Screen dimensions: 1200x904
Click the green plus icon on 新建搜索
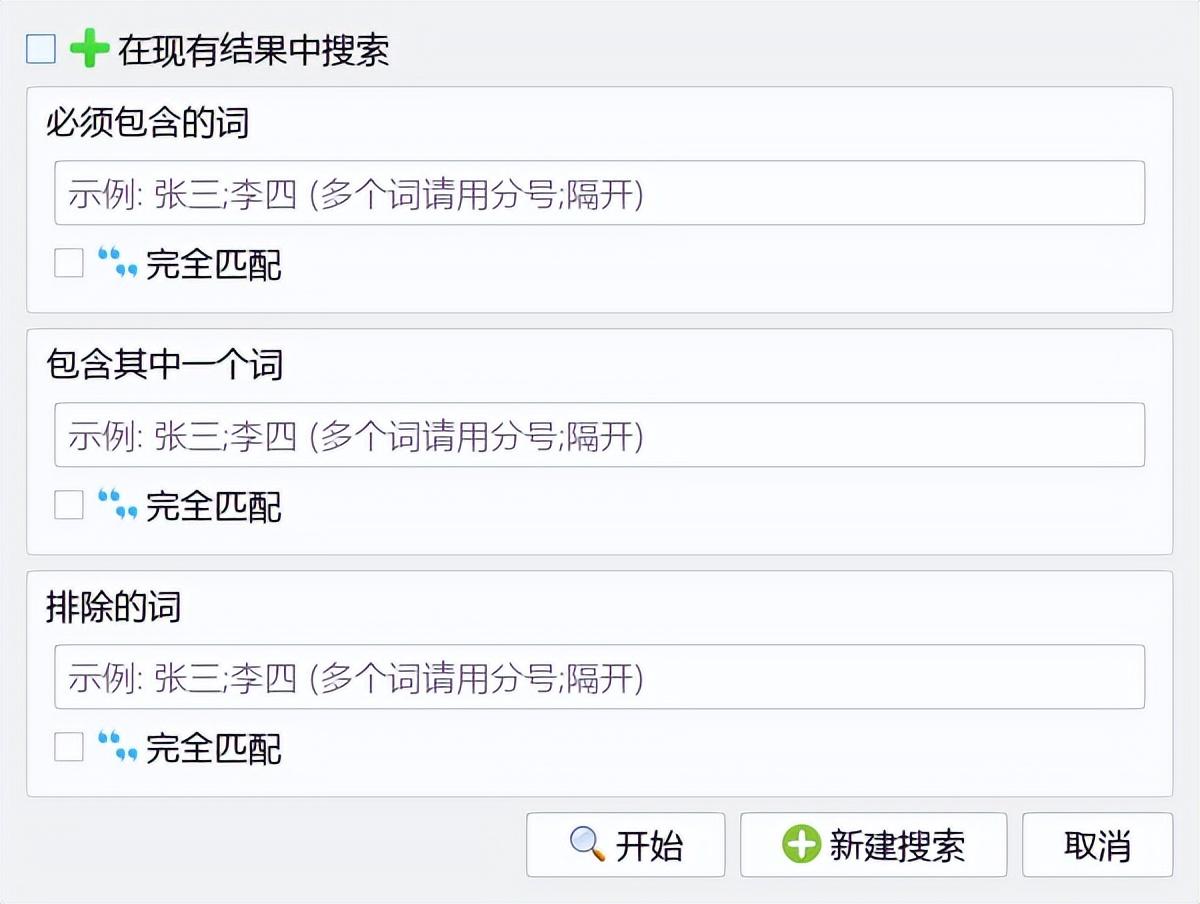[801, 845]
